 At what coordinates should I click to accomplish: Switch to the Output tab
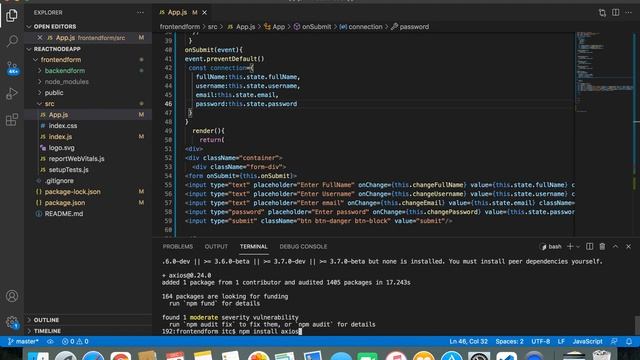coord(216,247)
